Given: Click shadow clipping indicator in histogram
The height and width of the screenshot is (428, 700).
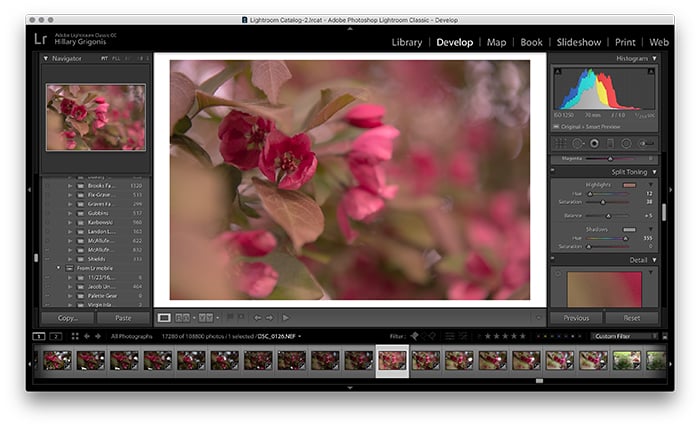Looking at the screenshot, I should (558, 71).
